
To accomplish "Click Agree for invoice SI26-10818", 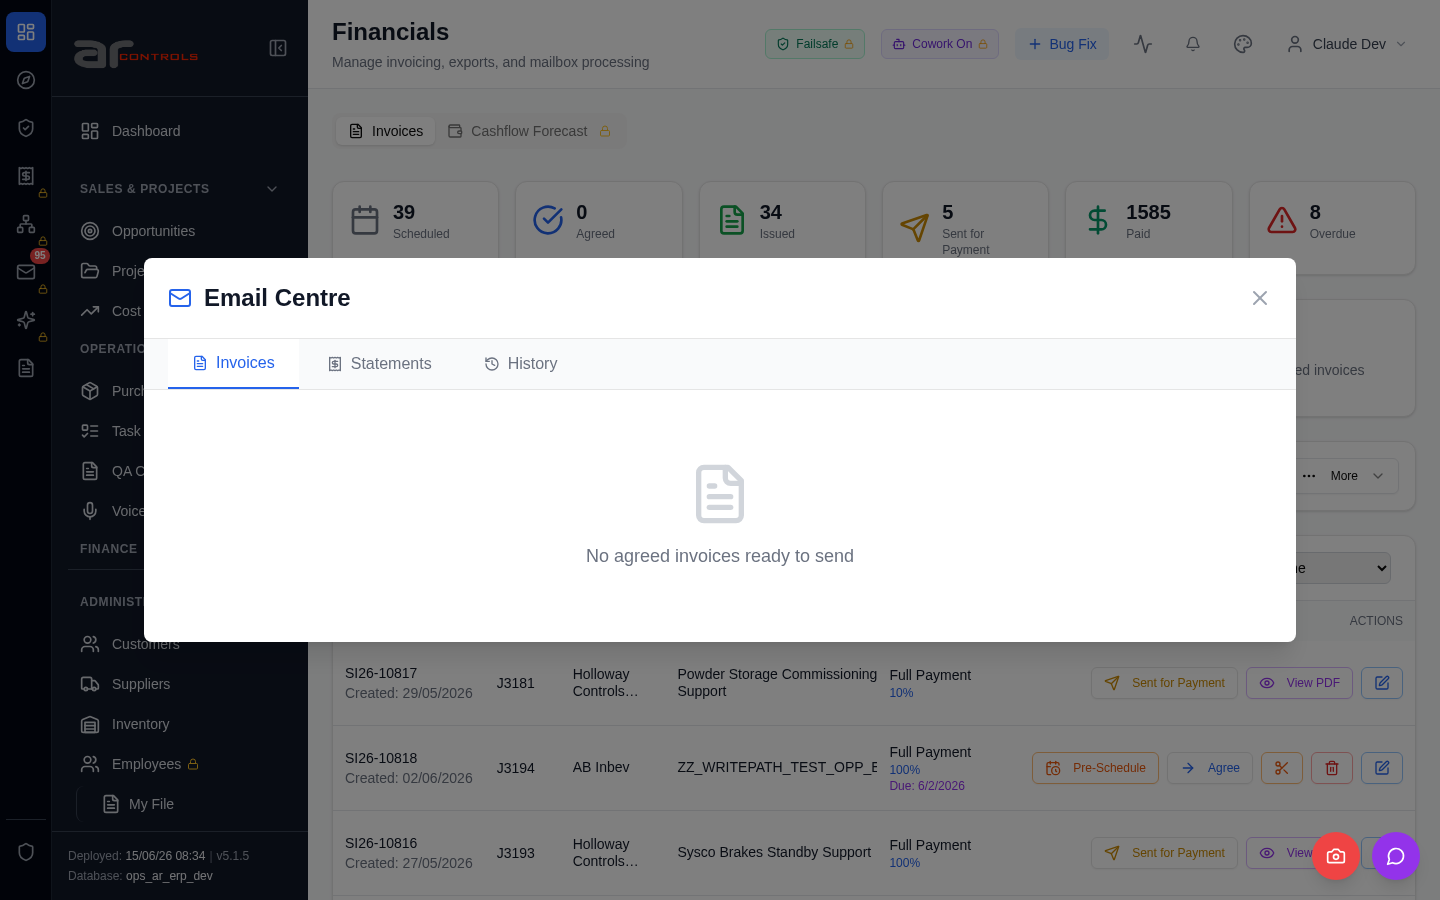I will pos(1210,768).
